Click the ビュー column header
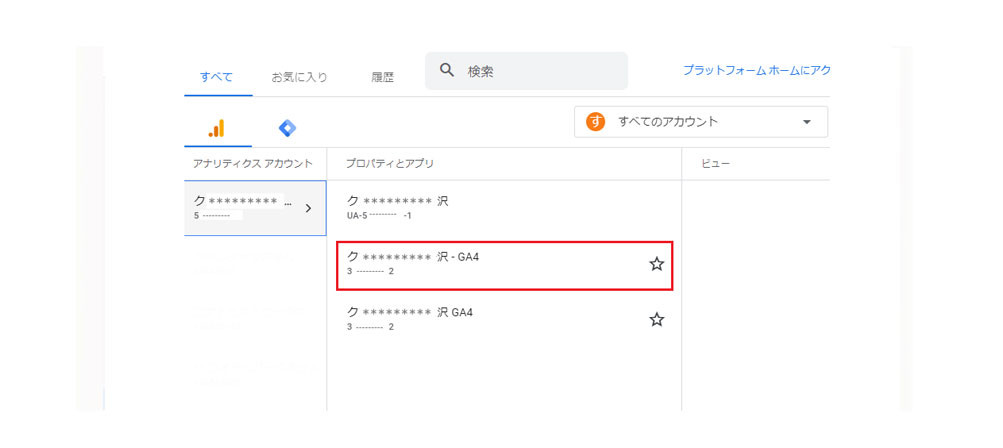 click(x=716, y=164)
